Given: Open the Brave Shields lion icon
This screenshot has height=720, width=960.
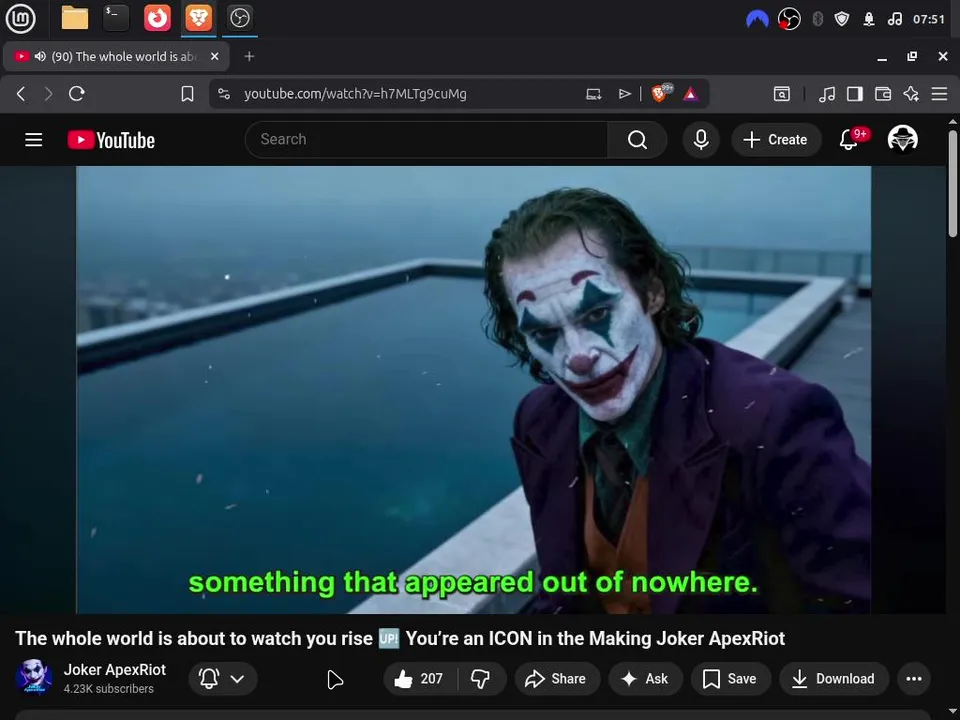Looking at the screenshot, I should pyautogui.click(x=661, y=93).
